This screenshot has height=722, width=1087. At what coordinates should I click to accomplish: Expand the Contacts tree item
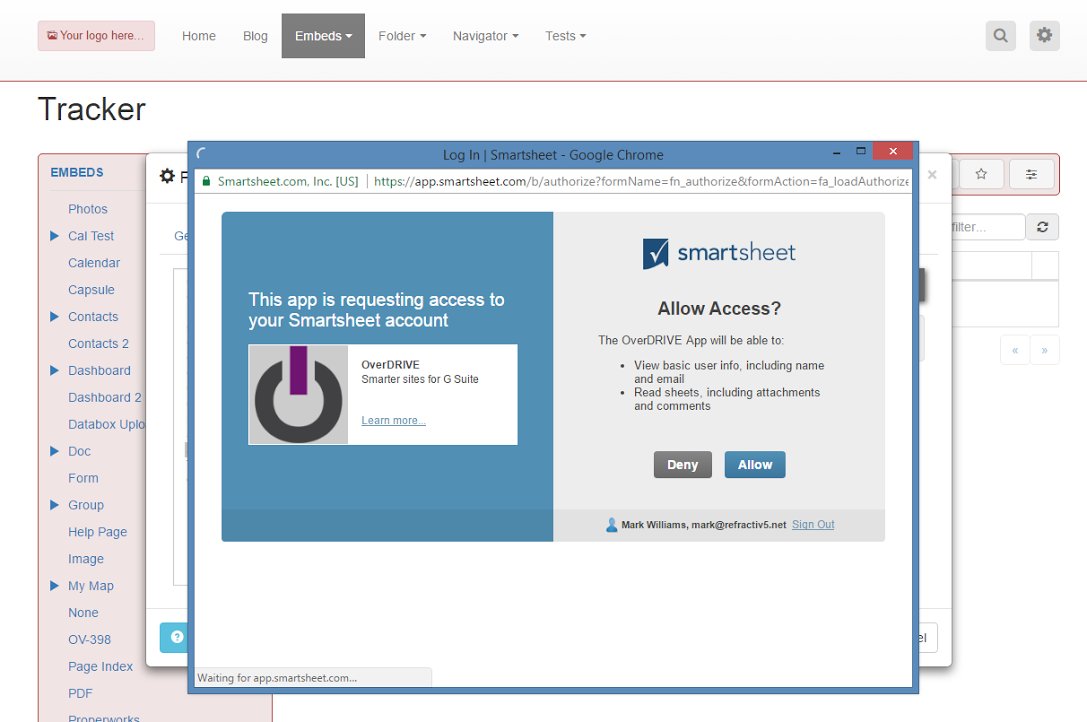click(54, 316)
